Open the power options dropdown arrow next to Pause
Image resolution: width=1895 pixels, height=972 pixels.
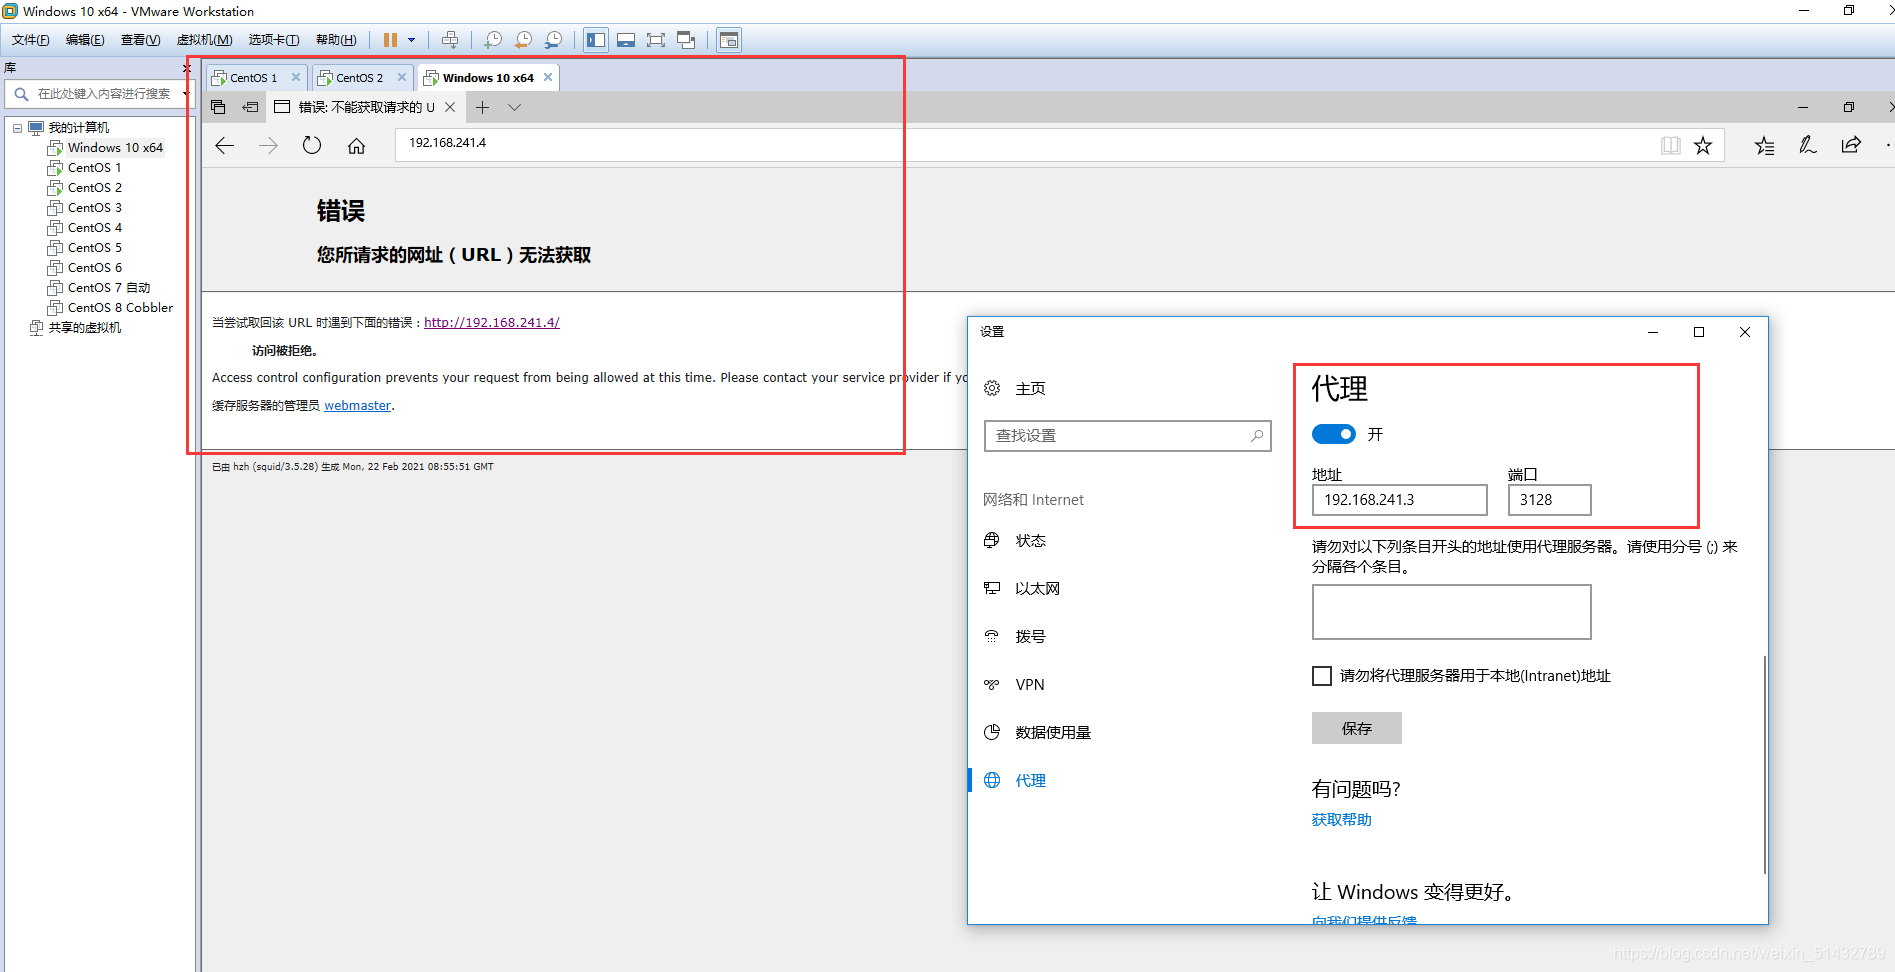[x=411, y=40]
